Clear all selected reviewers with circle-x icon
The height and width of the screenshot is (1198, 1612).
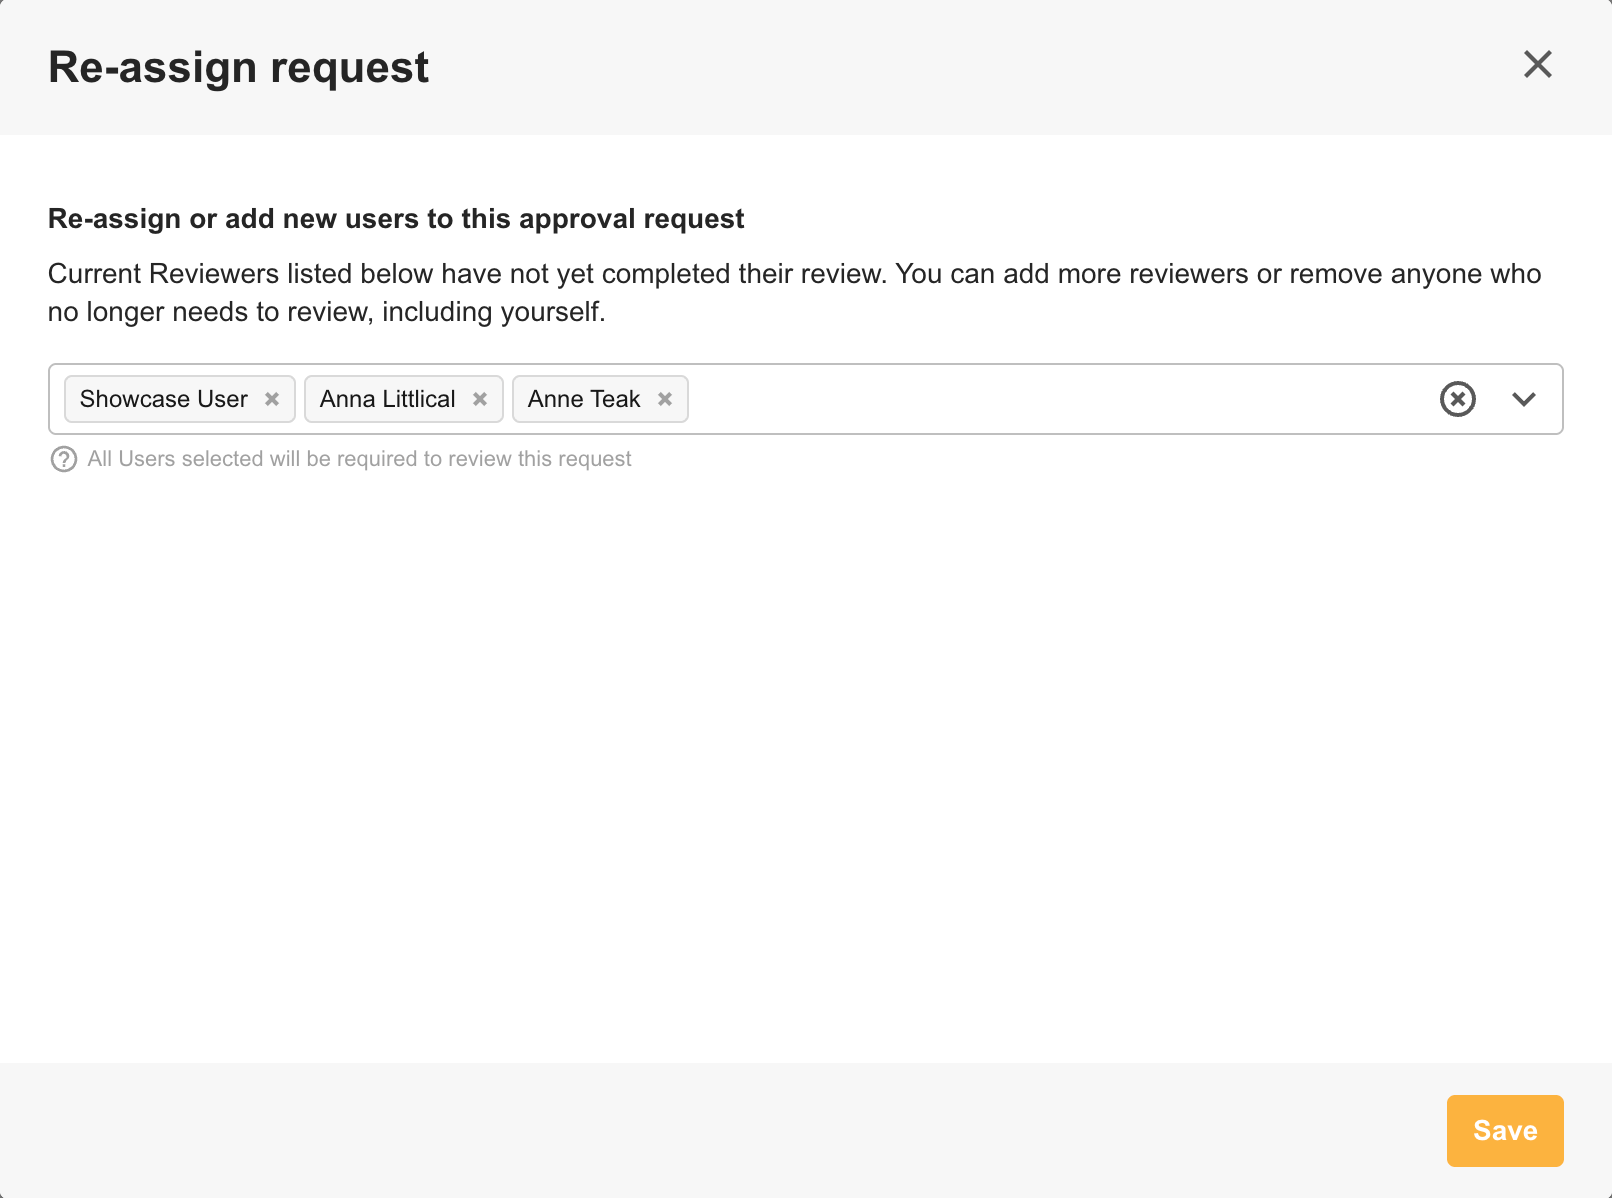pos(1457,399)
